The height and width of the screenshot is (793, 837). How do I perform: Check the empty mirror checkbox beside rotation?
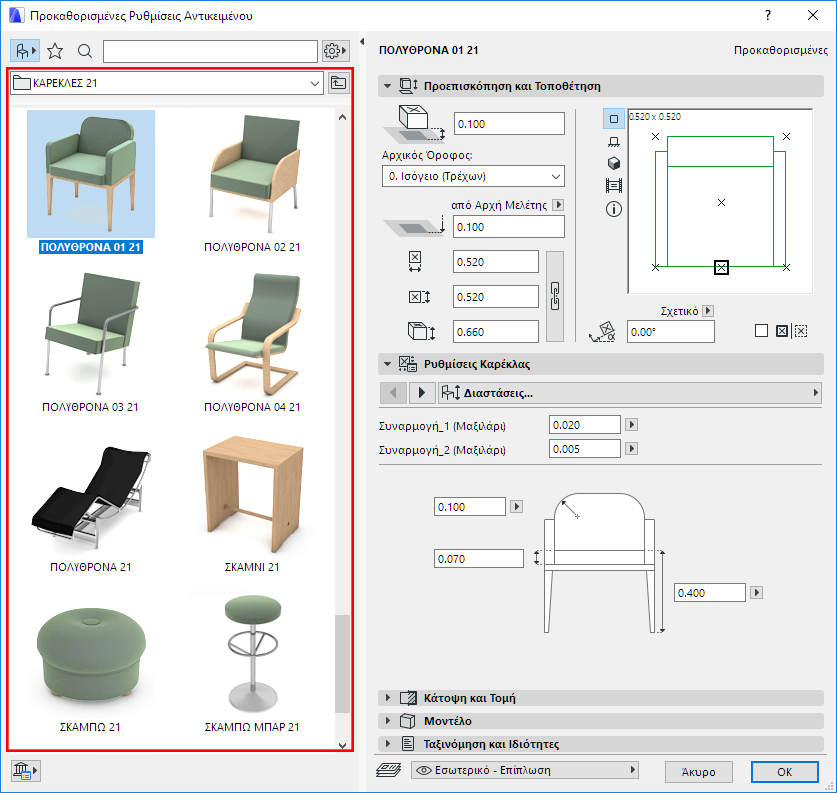click(762, 331)
